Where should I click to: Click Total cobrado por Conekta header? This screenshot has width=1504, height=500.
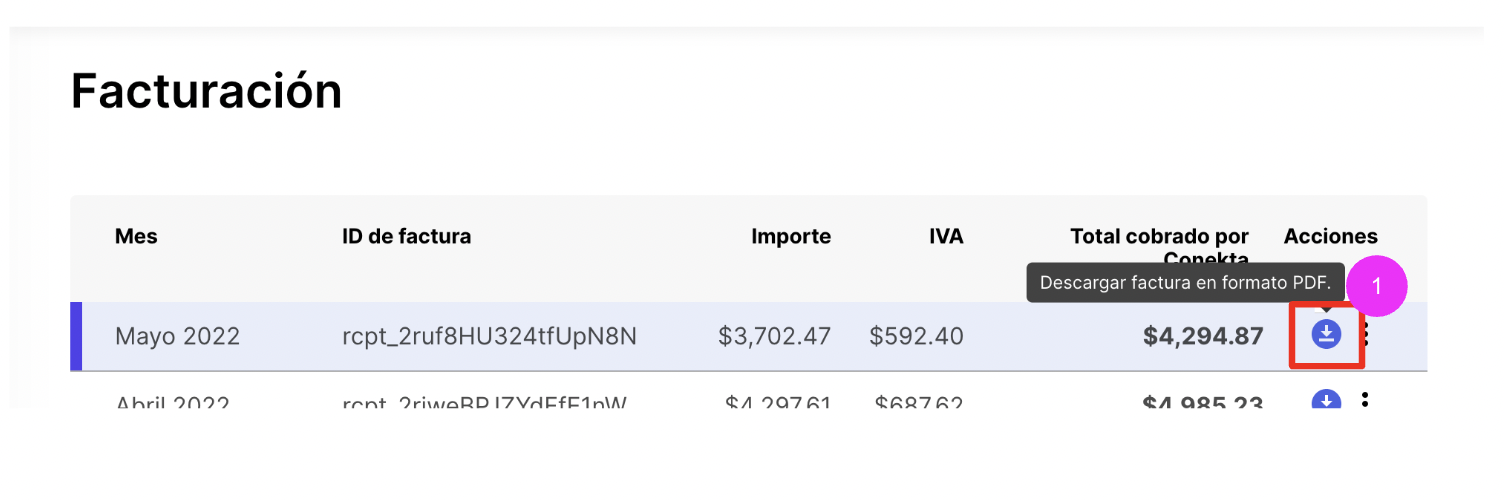tap(1159, 238)
